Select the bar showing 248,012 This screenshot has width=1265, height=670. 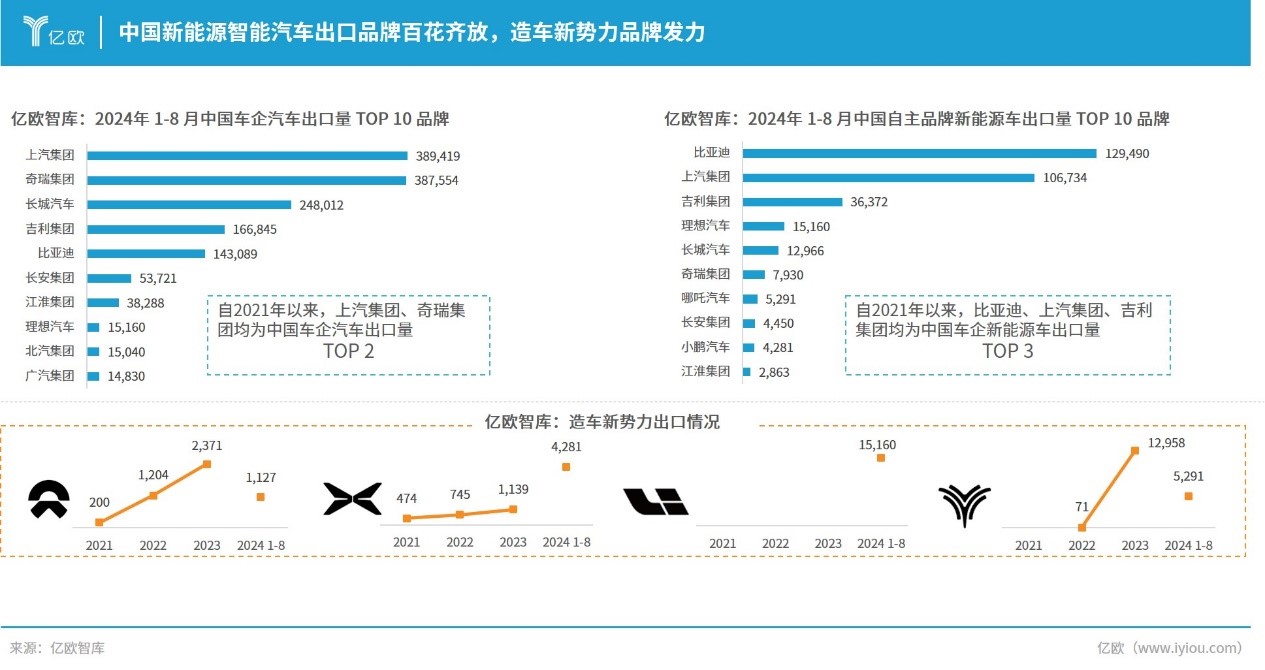(189, 205)
